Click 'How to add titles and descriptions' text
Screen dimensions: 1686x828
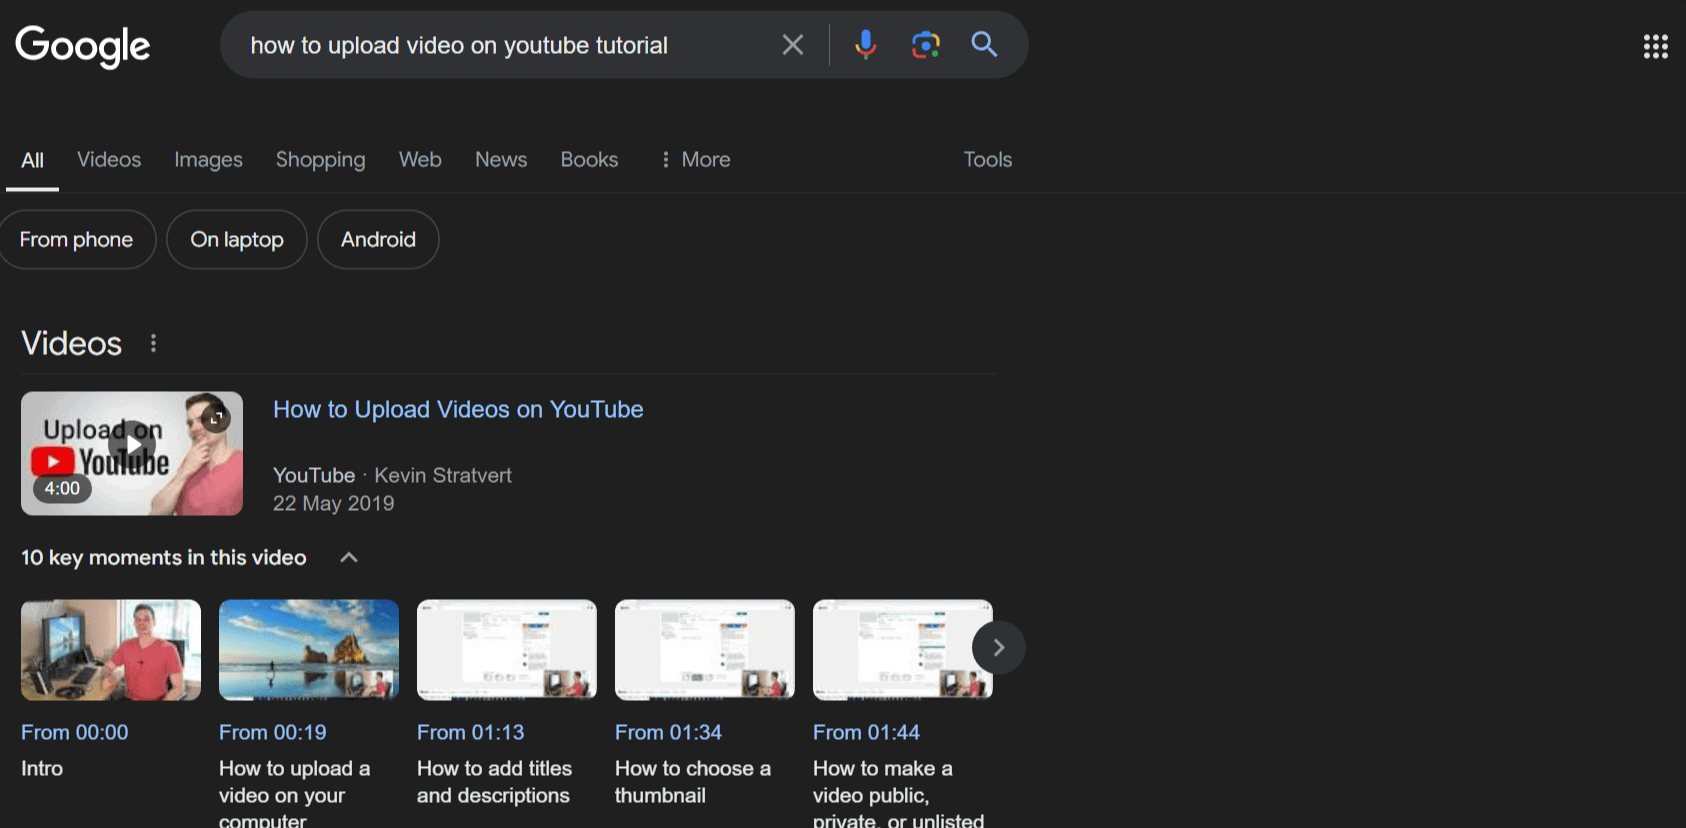coord(494,782)
